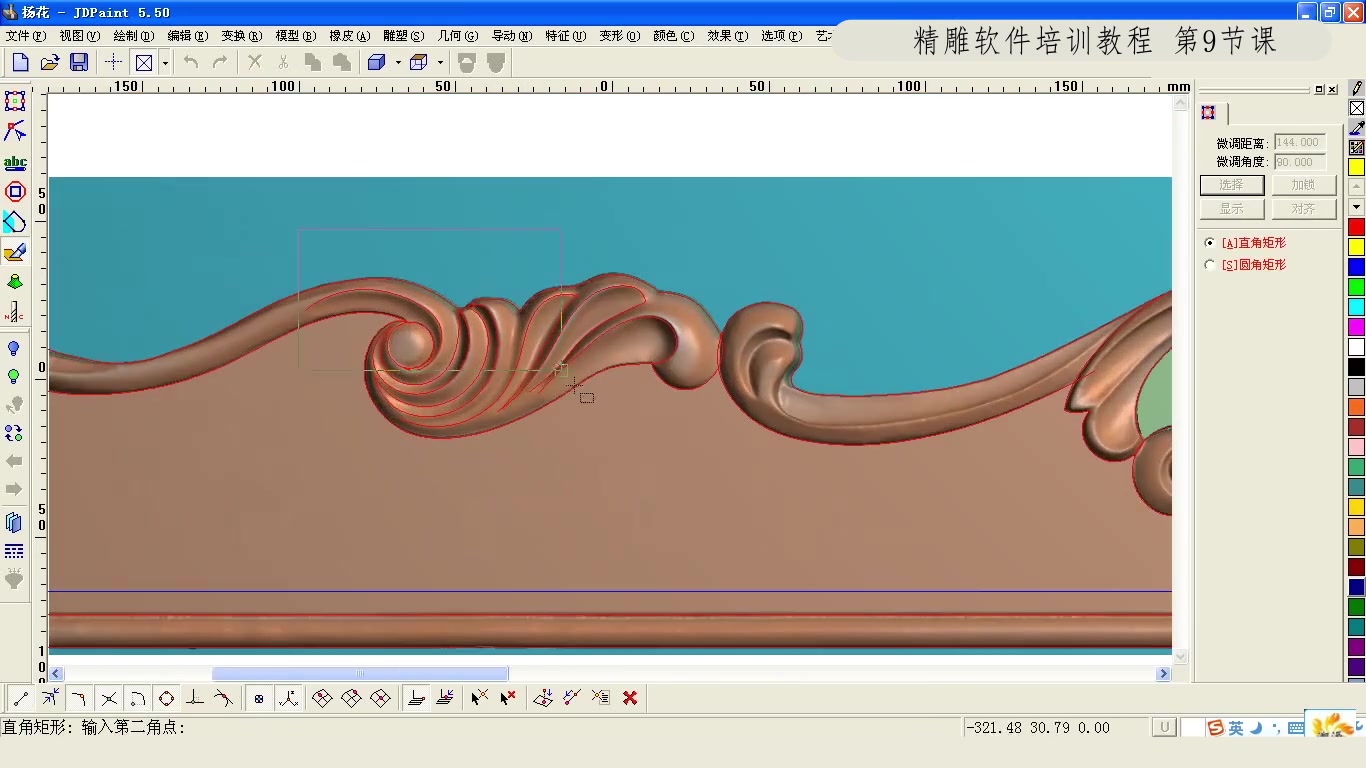Click the blue solid cube view icon
This screenshot has width=1366, height=768.
[x=377, y=62]
